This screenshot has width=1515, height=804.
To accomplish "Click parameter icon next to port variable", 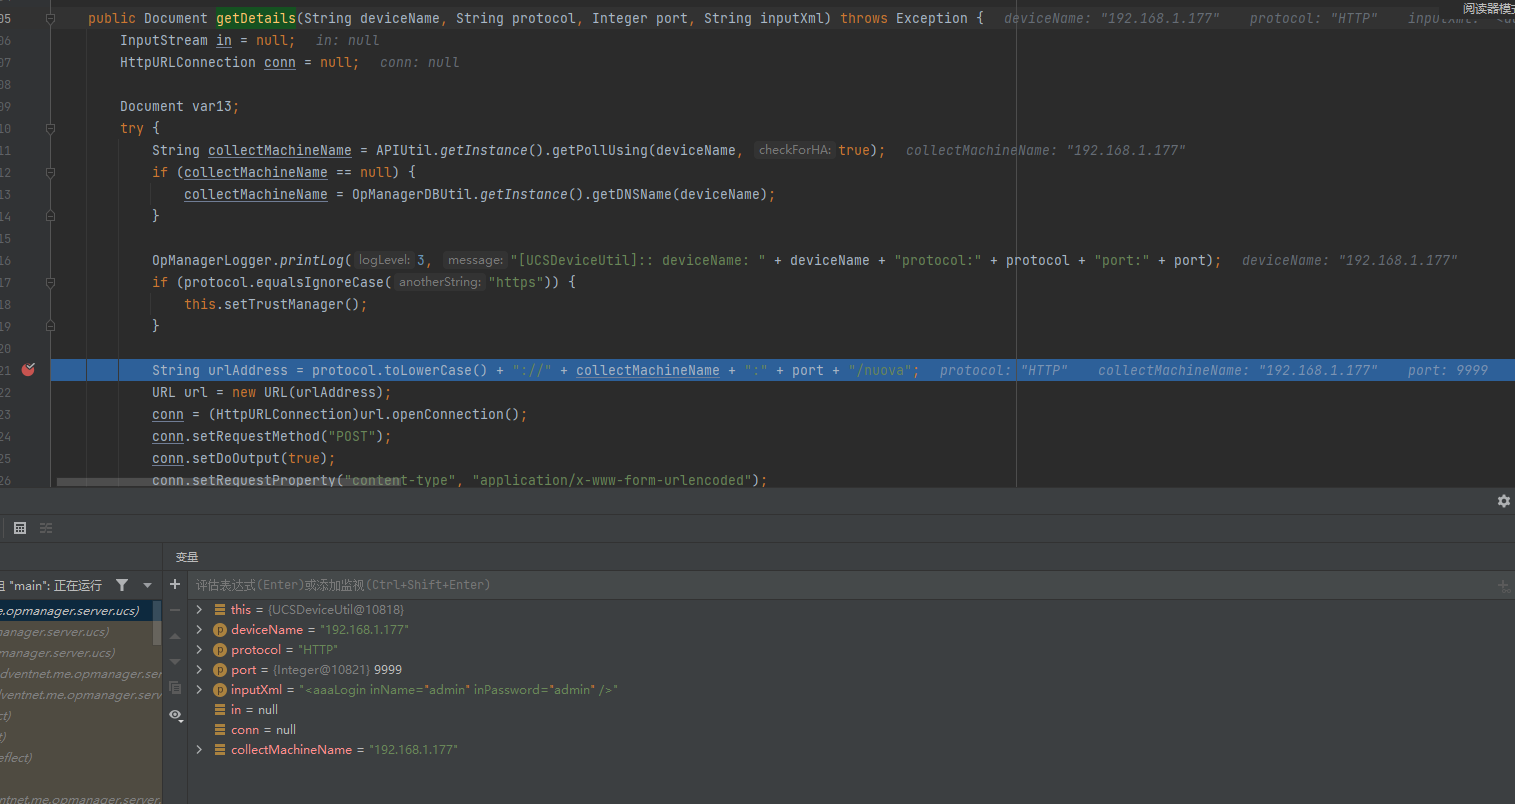I will tap(220, 670).
